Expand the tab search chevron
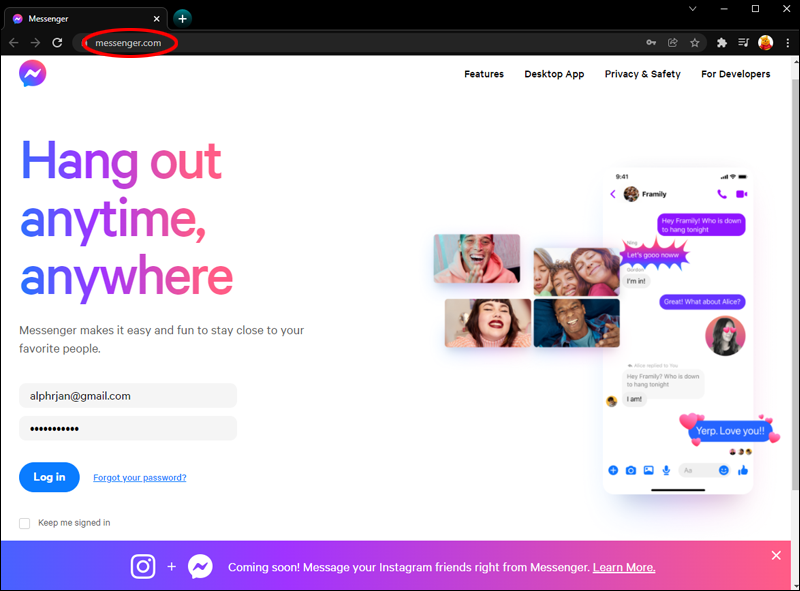The image size is (800, 591). click(x=692, y=9)
